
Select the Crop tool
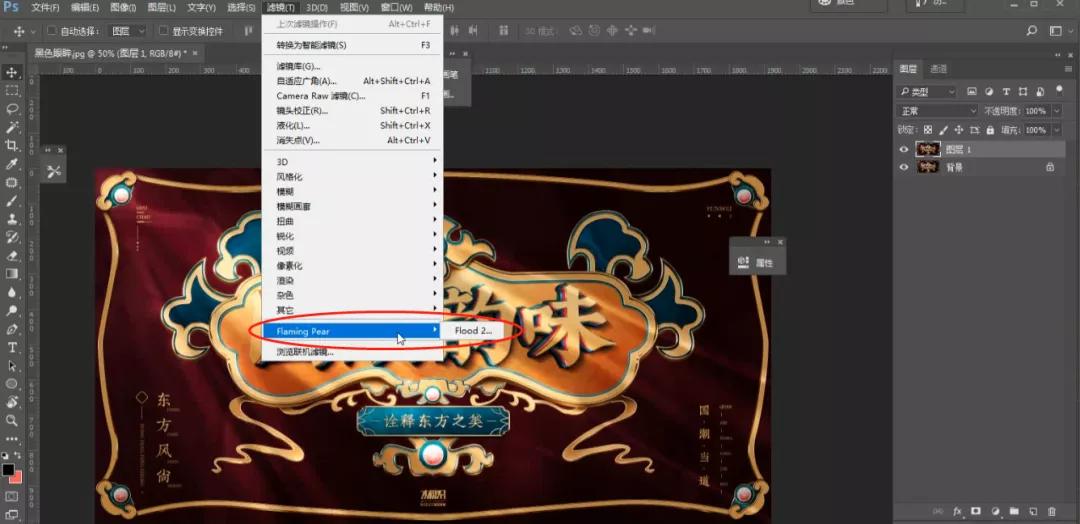pos(12,145)
